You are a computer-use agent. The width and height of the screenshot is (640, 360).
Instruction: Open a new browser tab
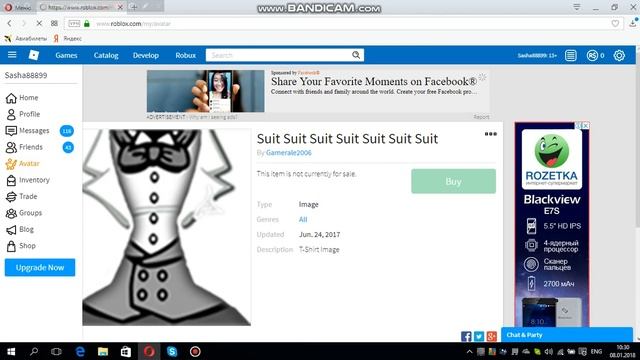(133, 7)
